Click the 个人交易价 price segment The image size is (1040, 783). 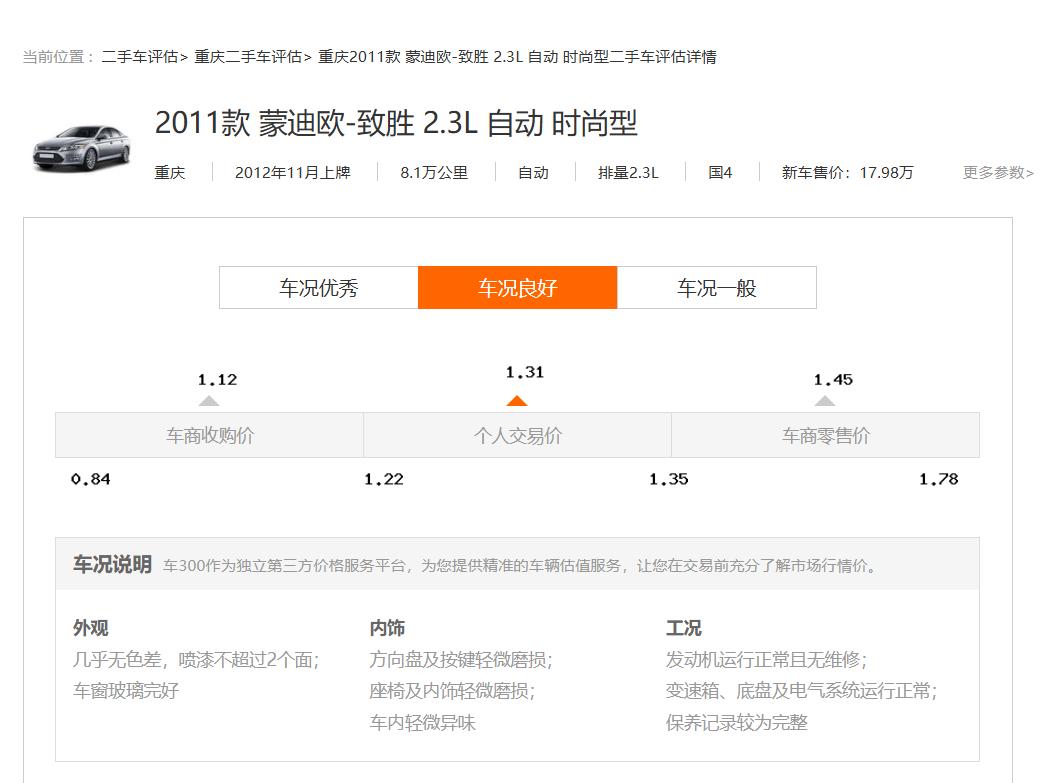(517, 436)
